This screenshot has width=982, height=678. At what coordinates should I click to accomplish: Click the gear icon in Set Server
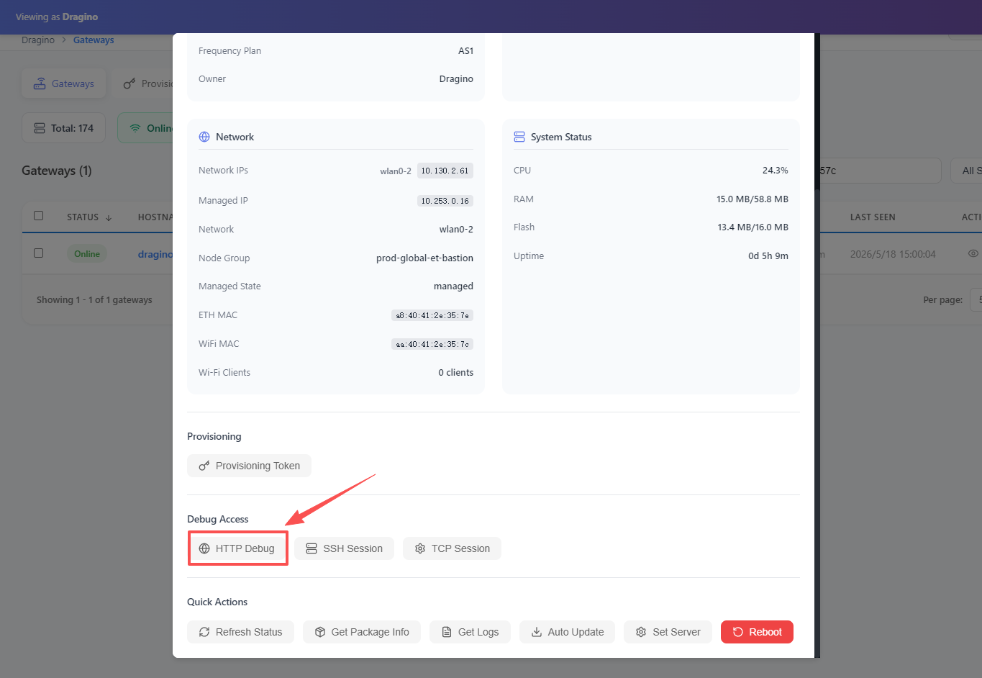tap(641, 632)
